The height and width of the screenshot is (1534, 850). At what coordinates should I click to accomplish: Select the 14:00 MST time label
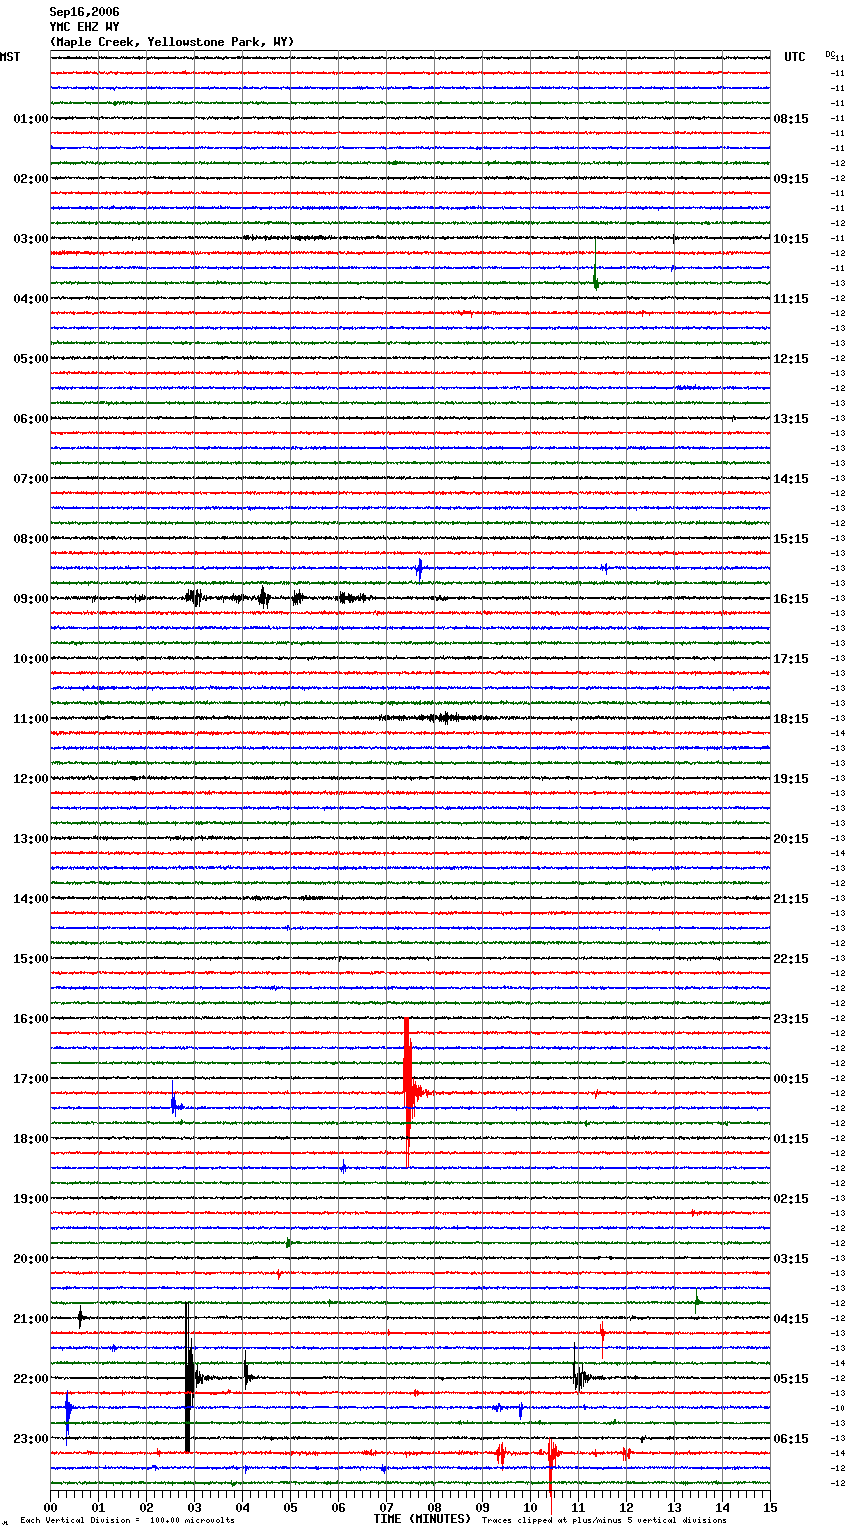(x=30, y=899)
